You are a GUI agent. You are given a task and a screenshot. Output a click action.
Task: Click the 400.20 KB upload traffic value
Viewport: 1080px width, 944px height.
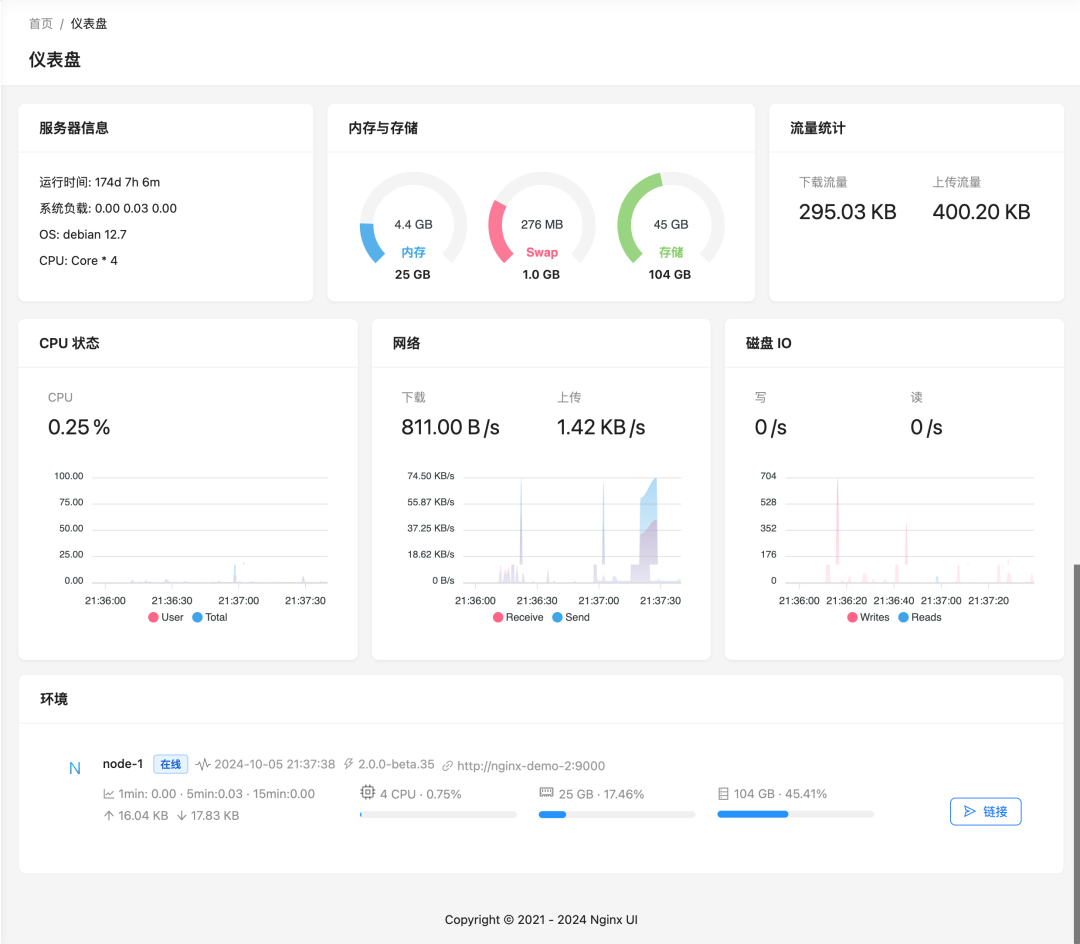tap(981, 211)
